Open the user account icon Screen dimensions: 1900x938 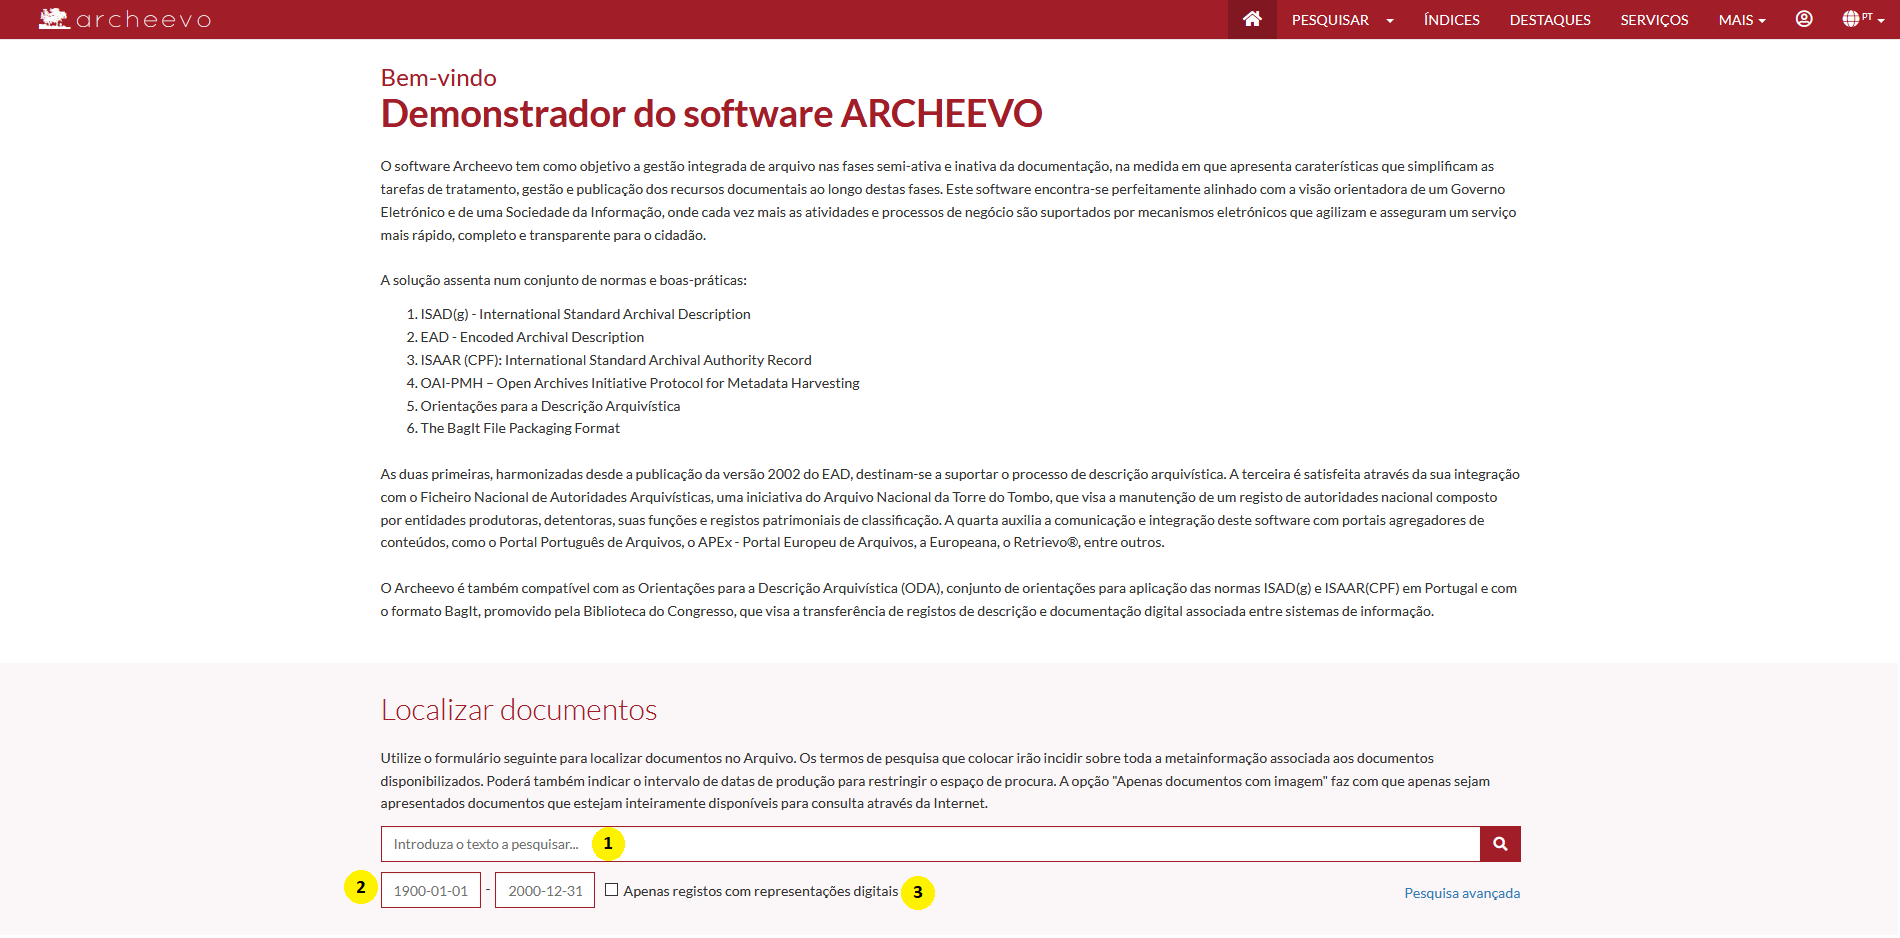[x=1803, y=19]
